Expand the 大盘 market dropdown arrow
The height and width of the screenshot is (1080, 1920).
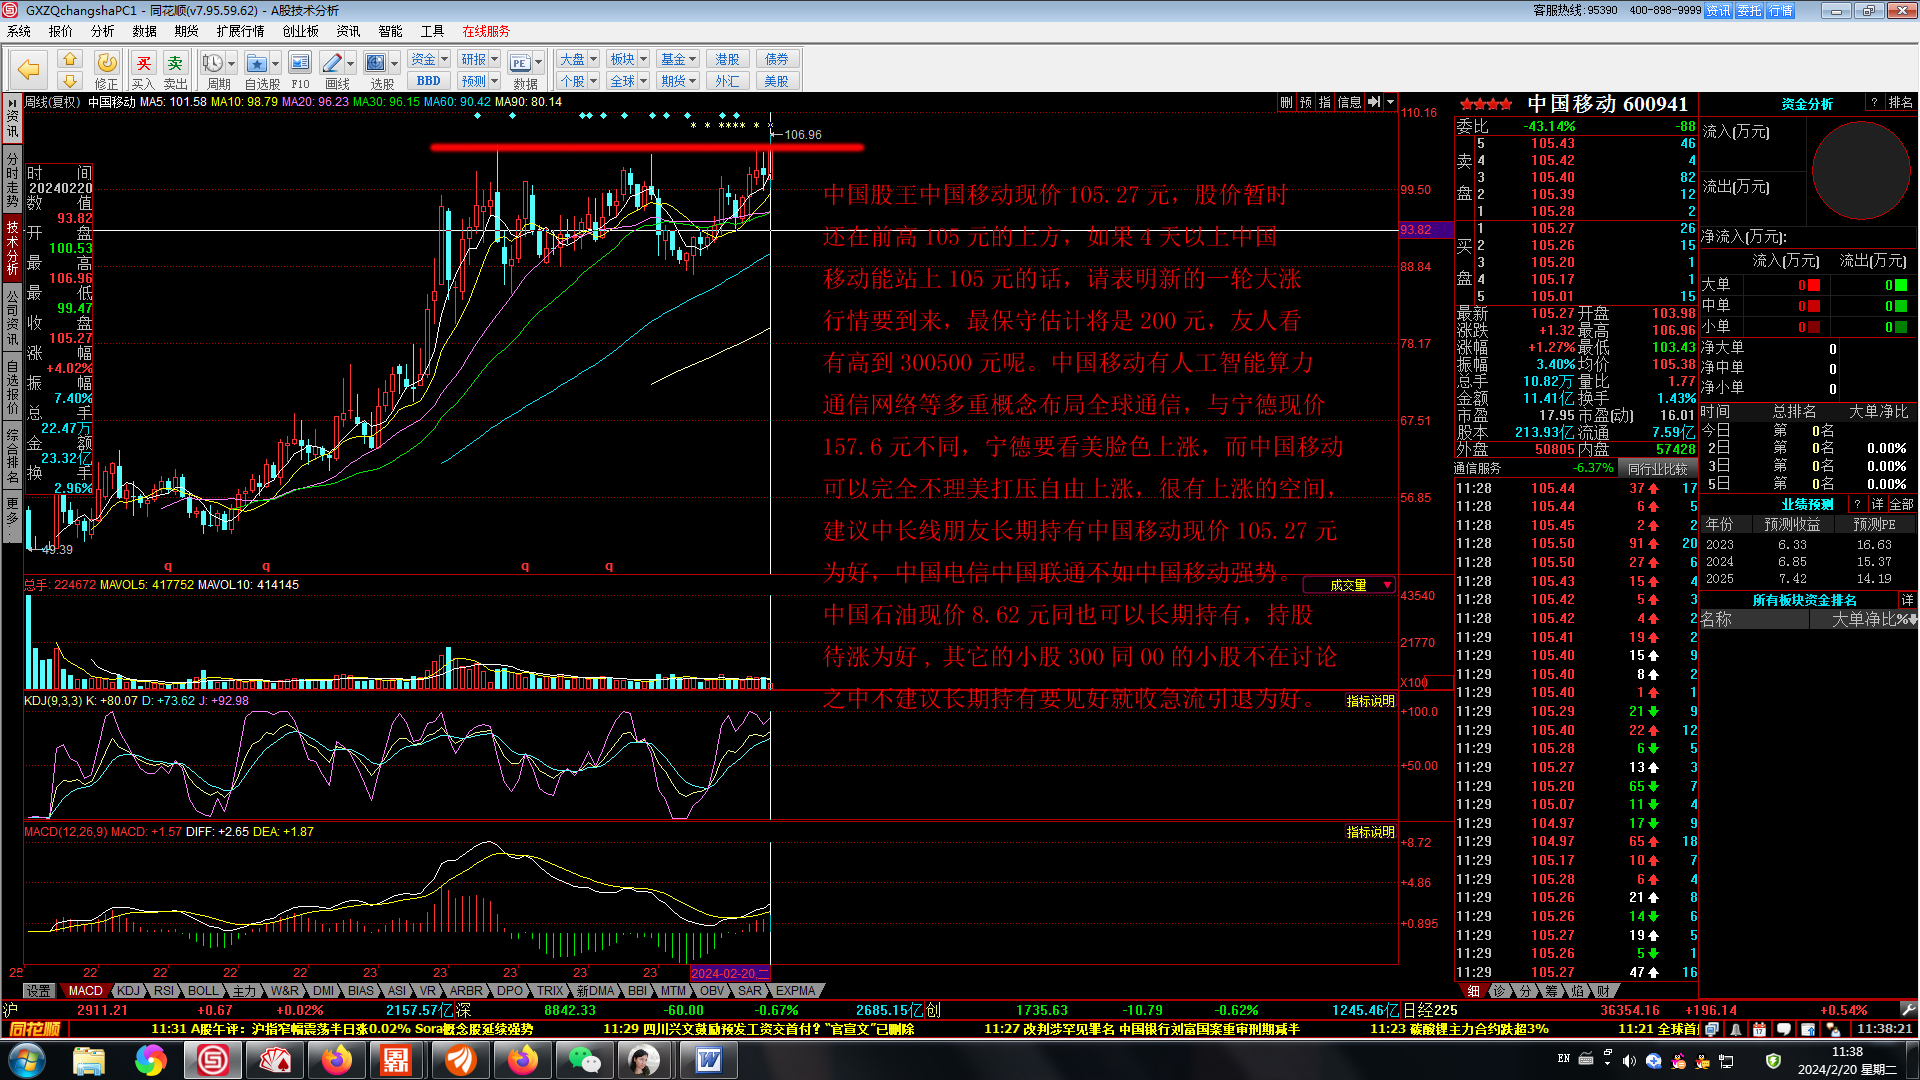coord(593,59)
